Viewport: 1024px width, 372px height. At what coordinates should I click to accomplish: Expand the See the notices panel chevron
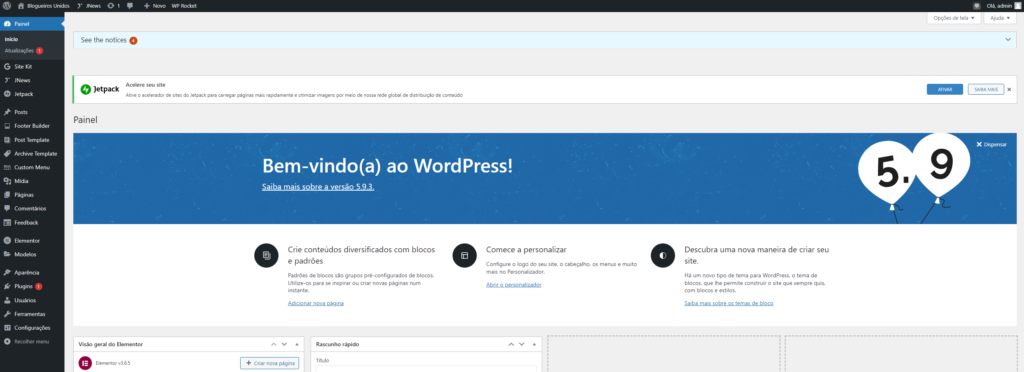(1007, 40)
